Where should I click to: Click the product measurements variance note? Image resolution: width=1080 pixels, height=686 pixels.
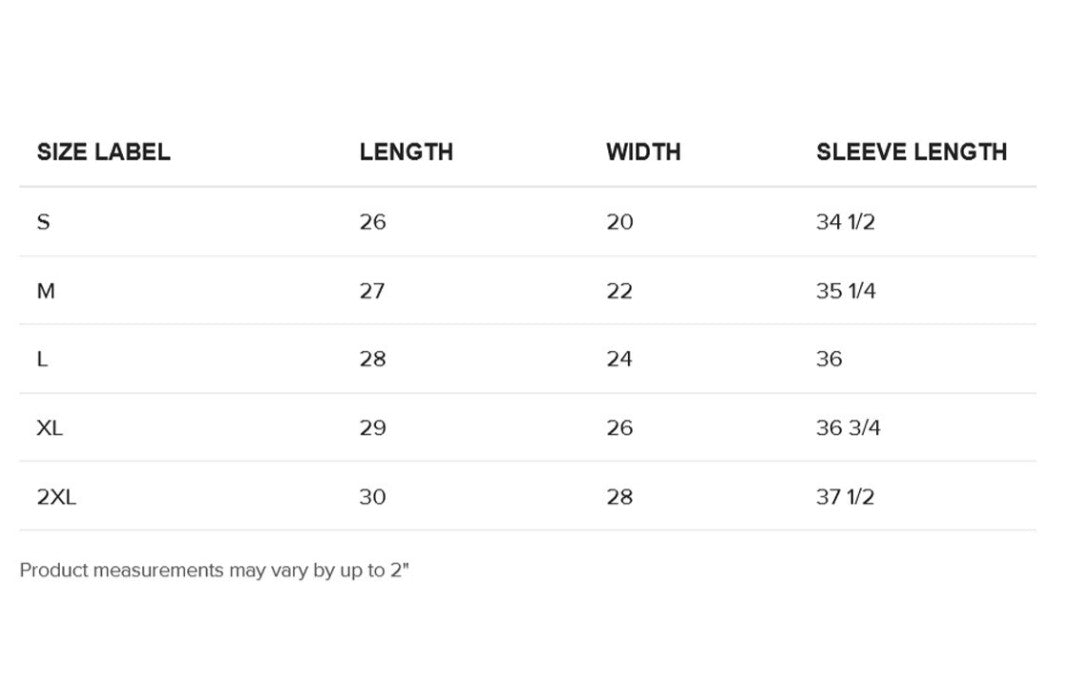pyautogui.click(x=215, y=571)
